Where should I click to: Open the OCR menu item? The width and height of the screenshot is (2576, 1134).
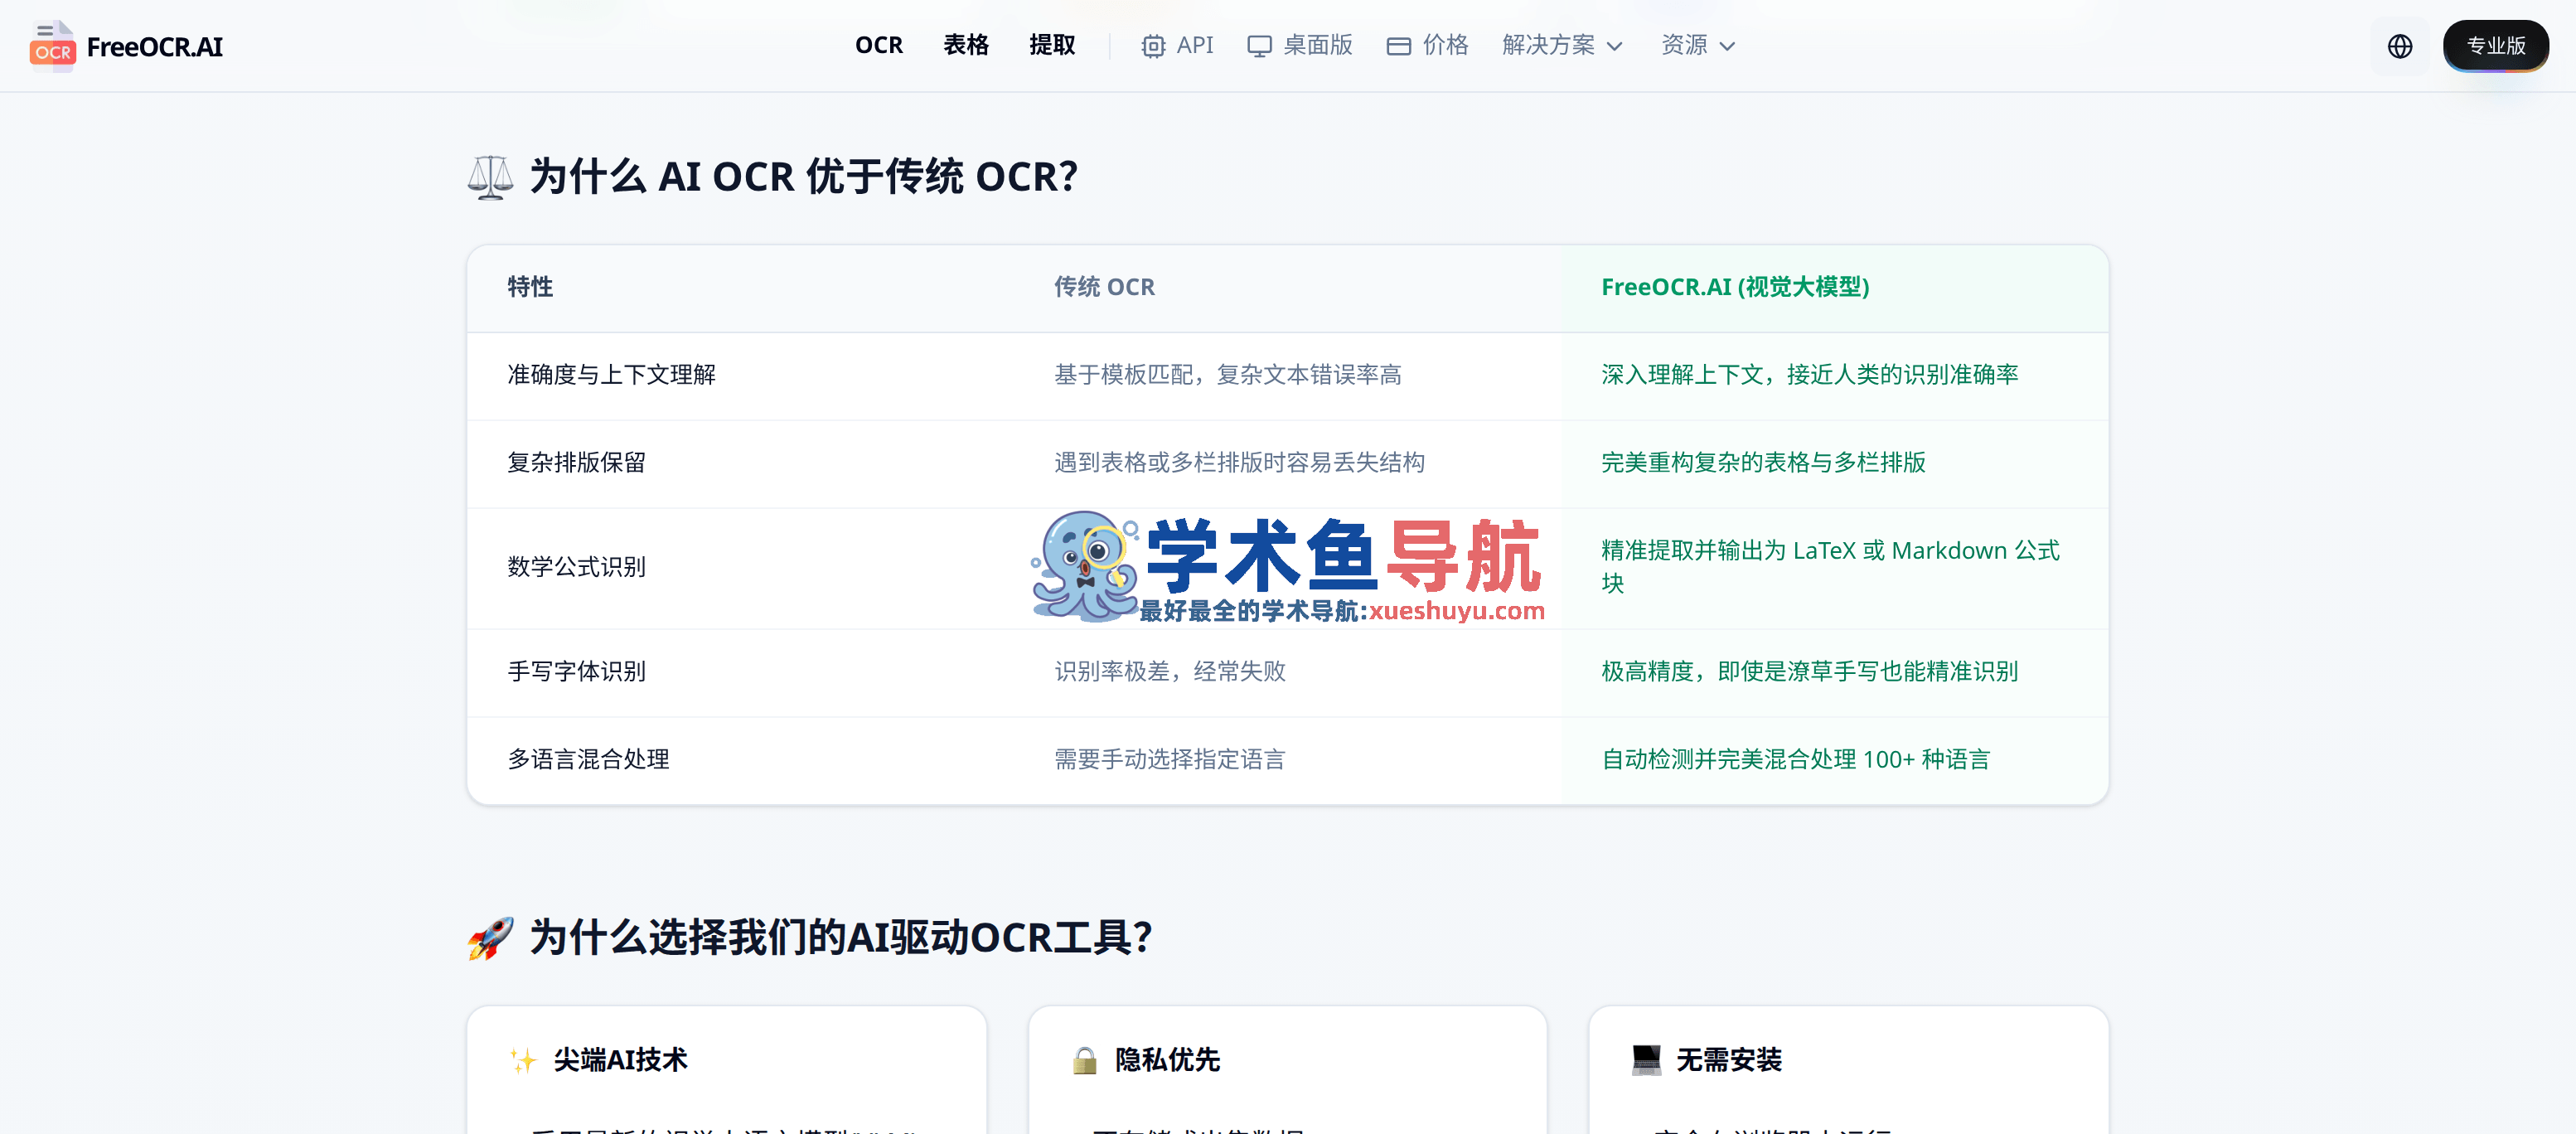point(879,45)
